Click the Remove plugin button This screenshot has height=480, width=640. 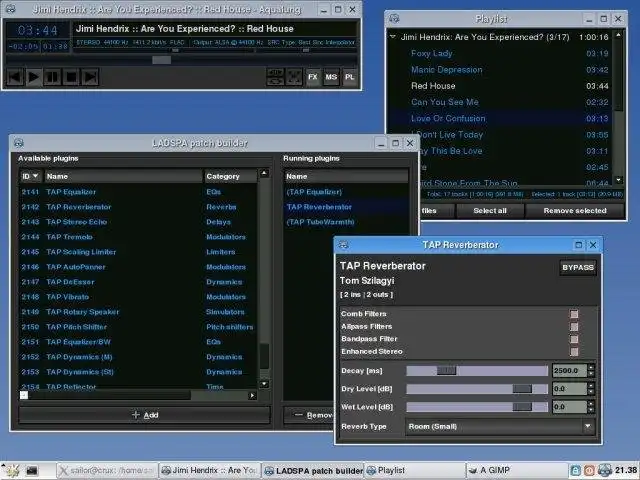point(309,415)
